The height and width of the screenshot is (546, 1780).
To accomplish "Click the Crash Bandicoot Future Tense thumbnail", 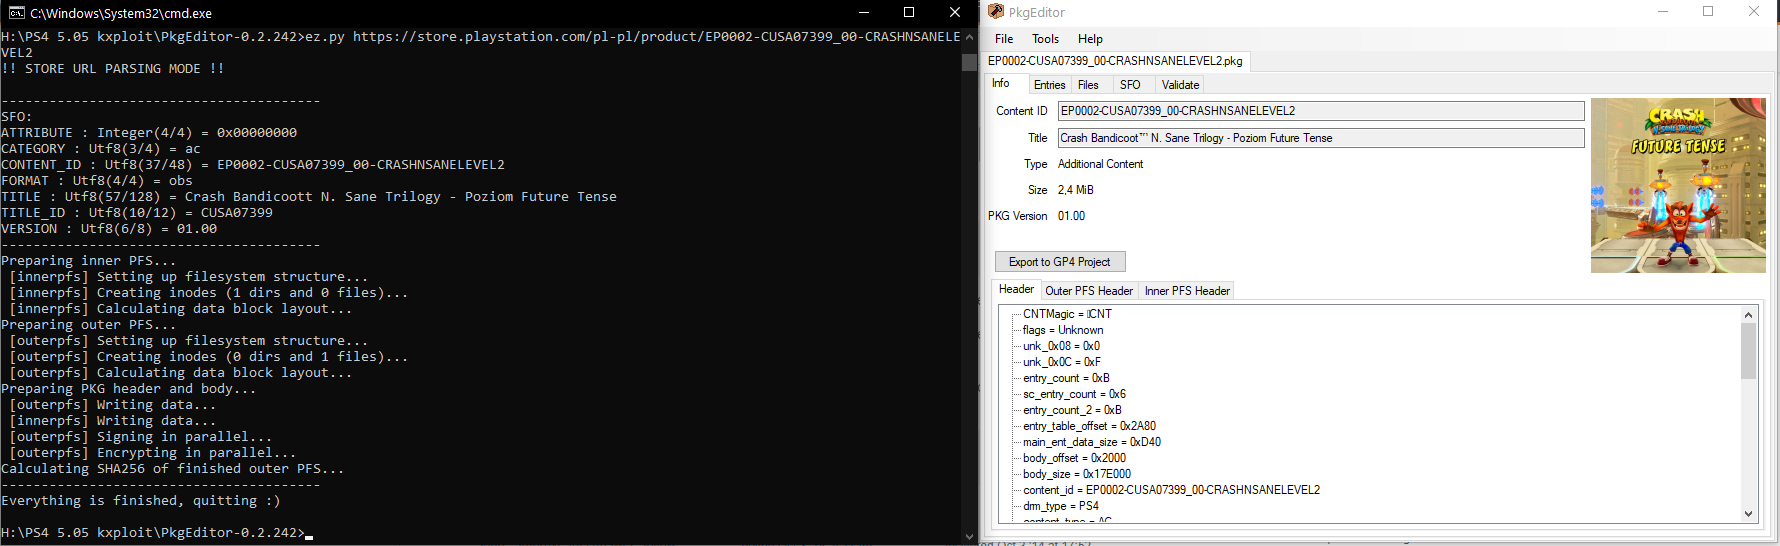I will [x=1677, y=185].
